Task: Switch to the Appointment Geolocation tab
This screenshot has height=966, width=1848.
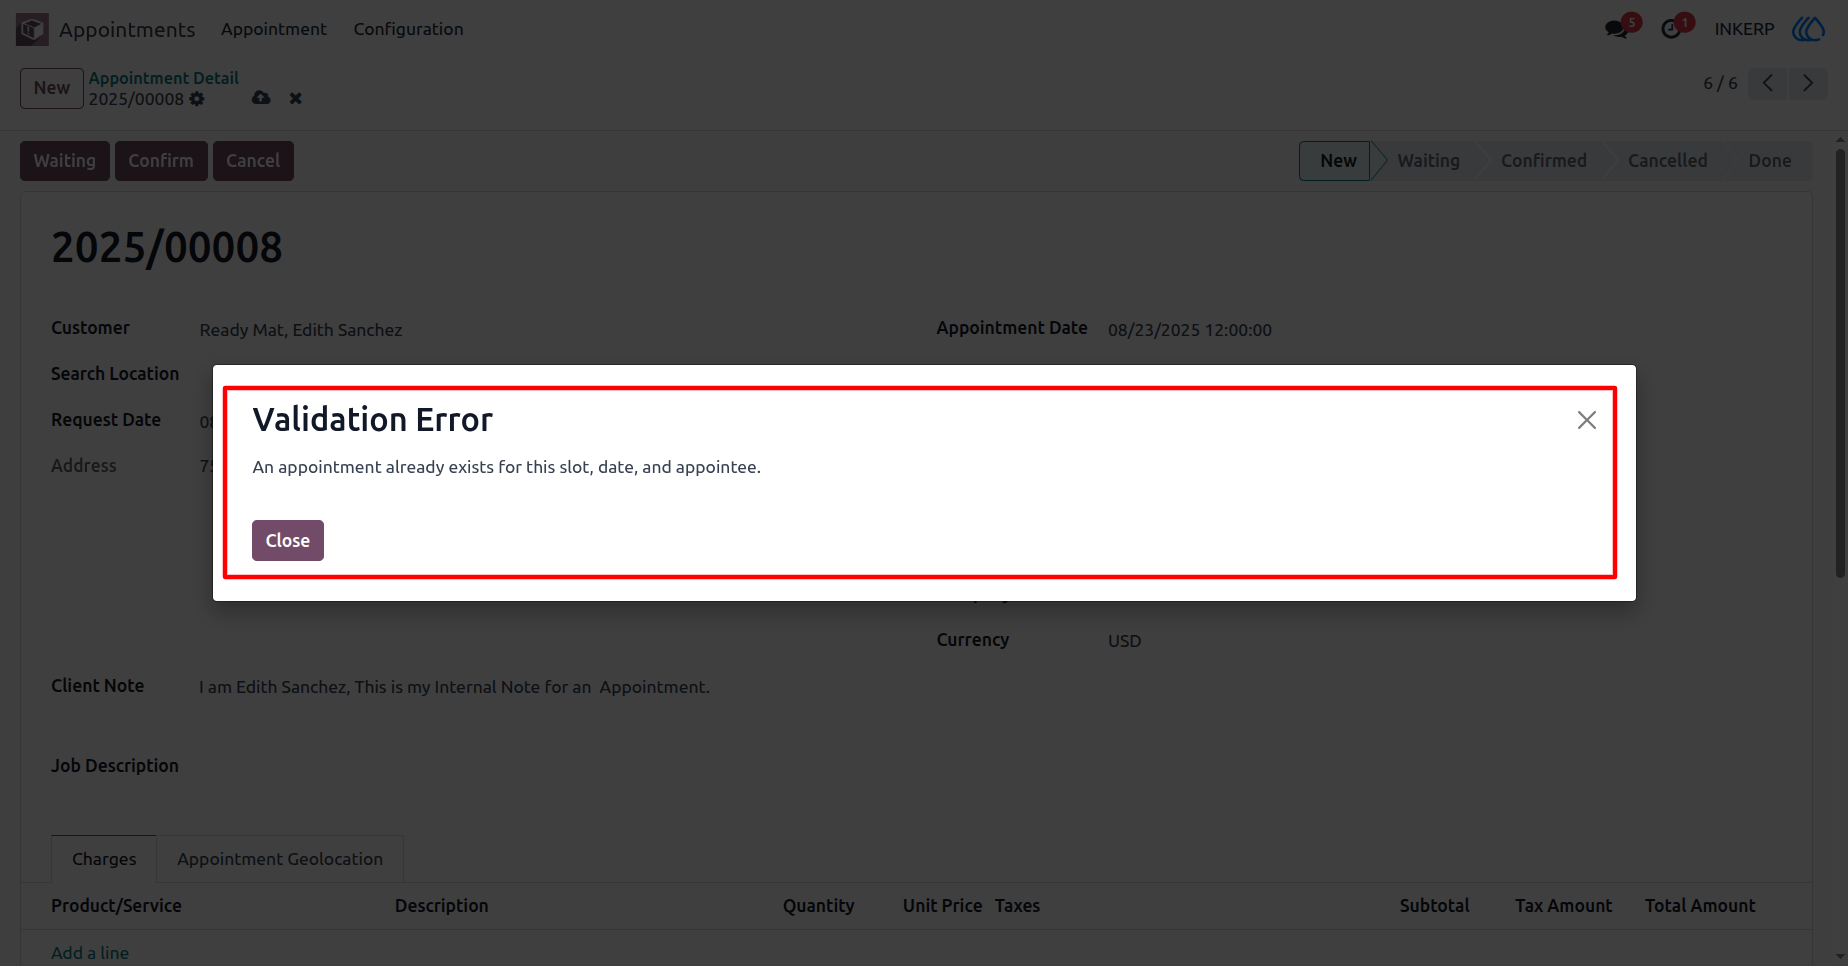Action: [280, 859]
